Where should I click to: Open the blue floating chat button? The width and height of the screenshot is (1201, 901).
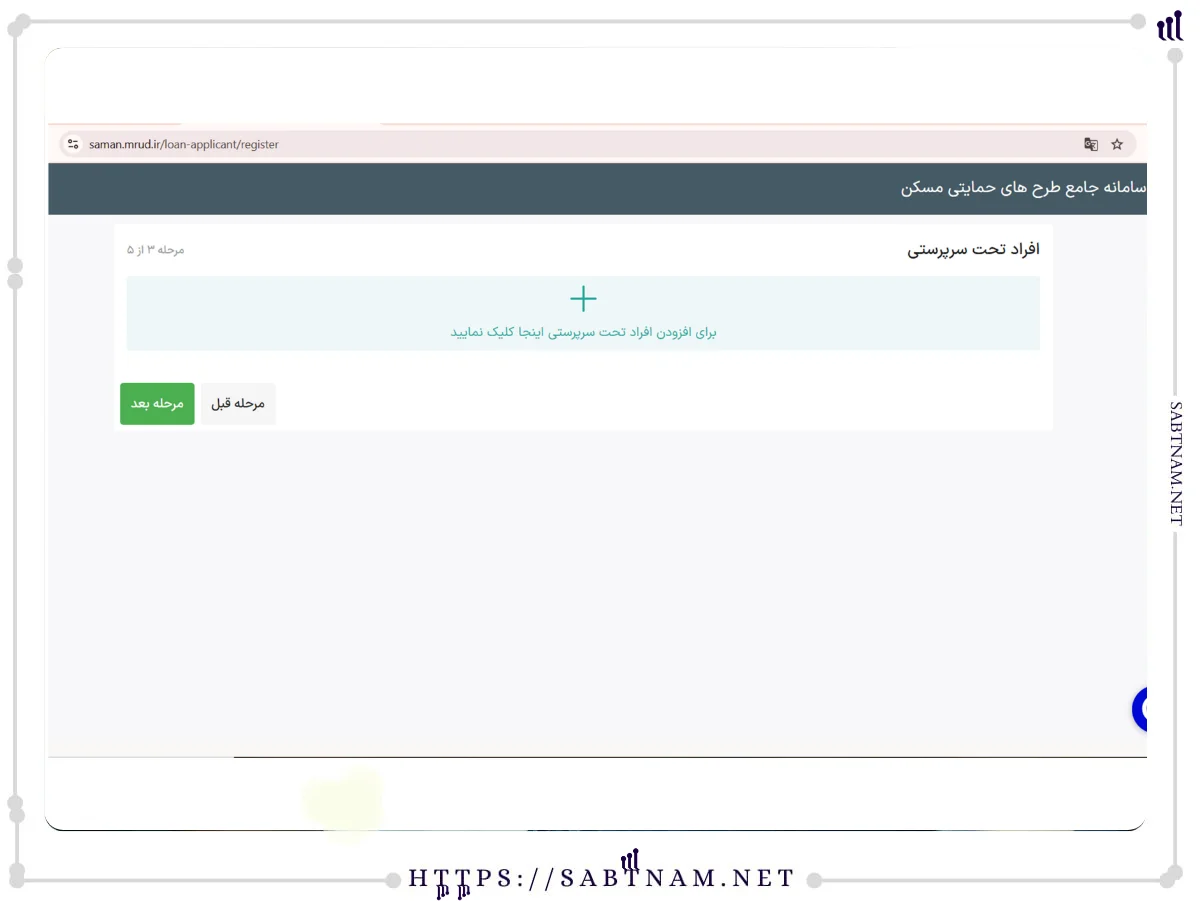coord(1140,709)
